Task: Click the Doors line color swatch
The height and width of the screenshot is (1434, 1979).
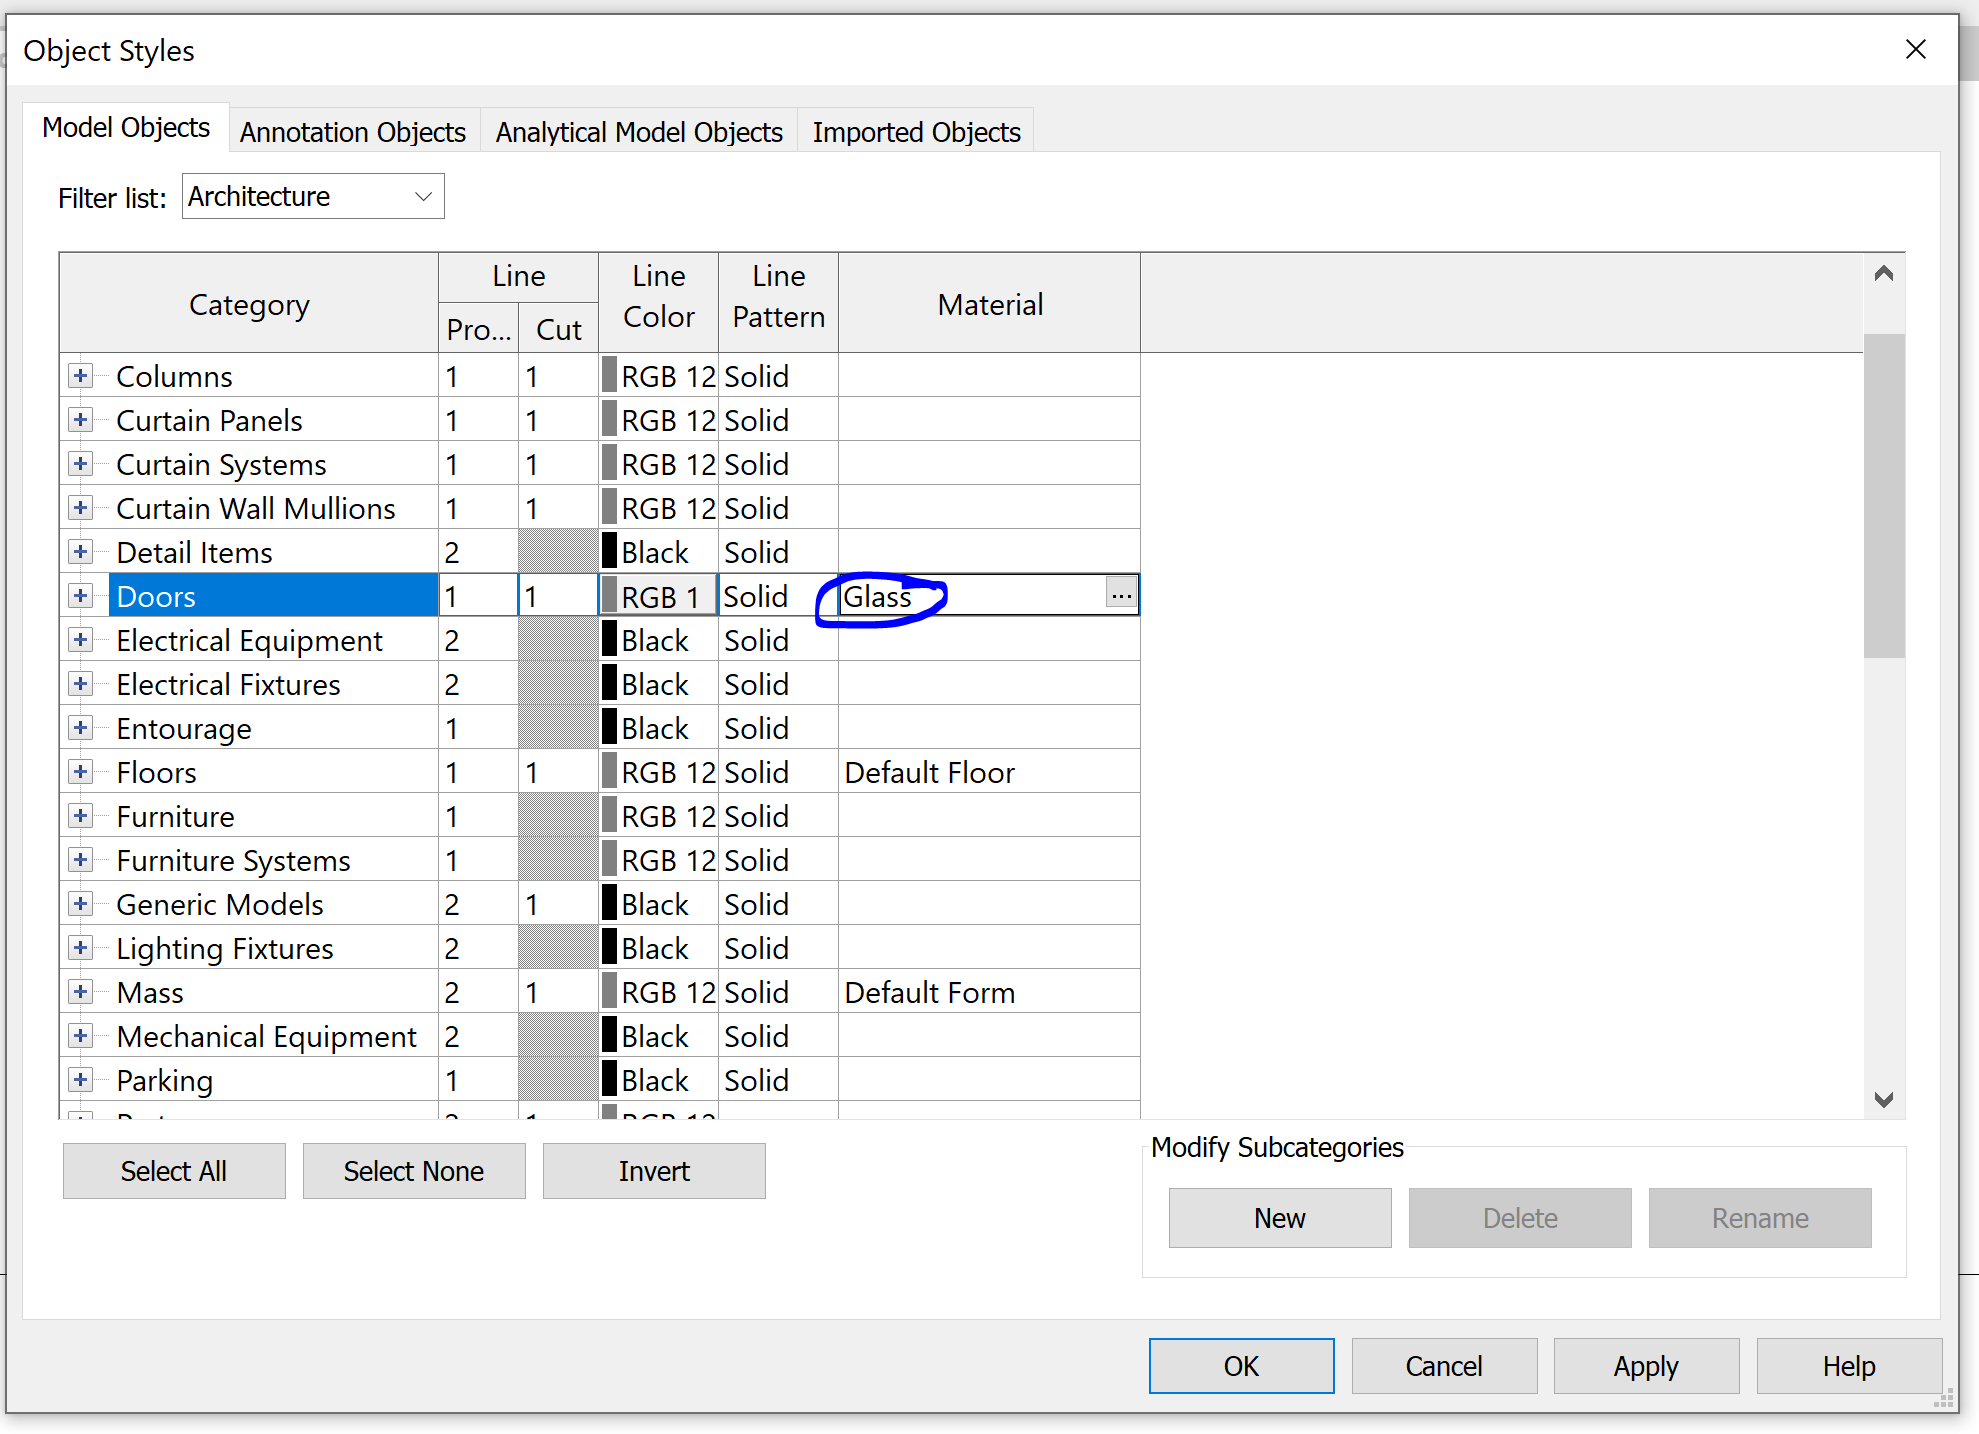Action: point(609,596)
